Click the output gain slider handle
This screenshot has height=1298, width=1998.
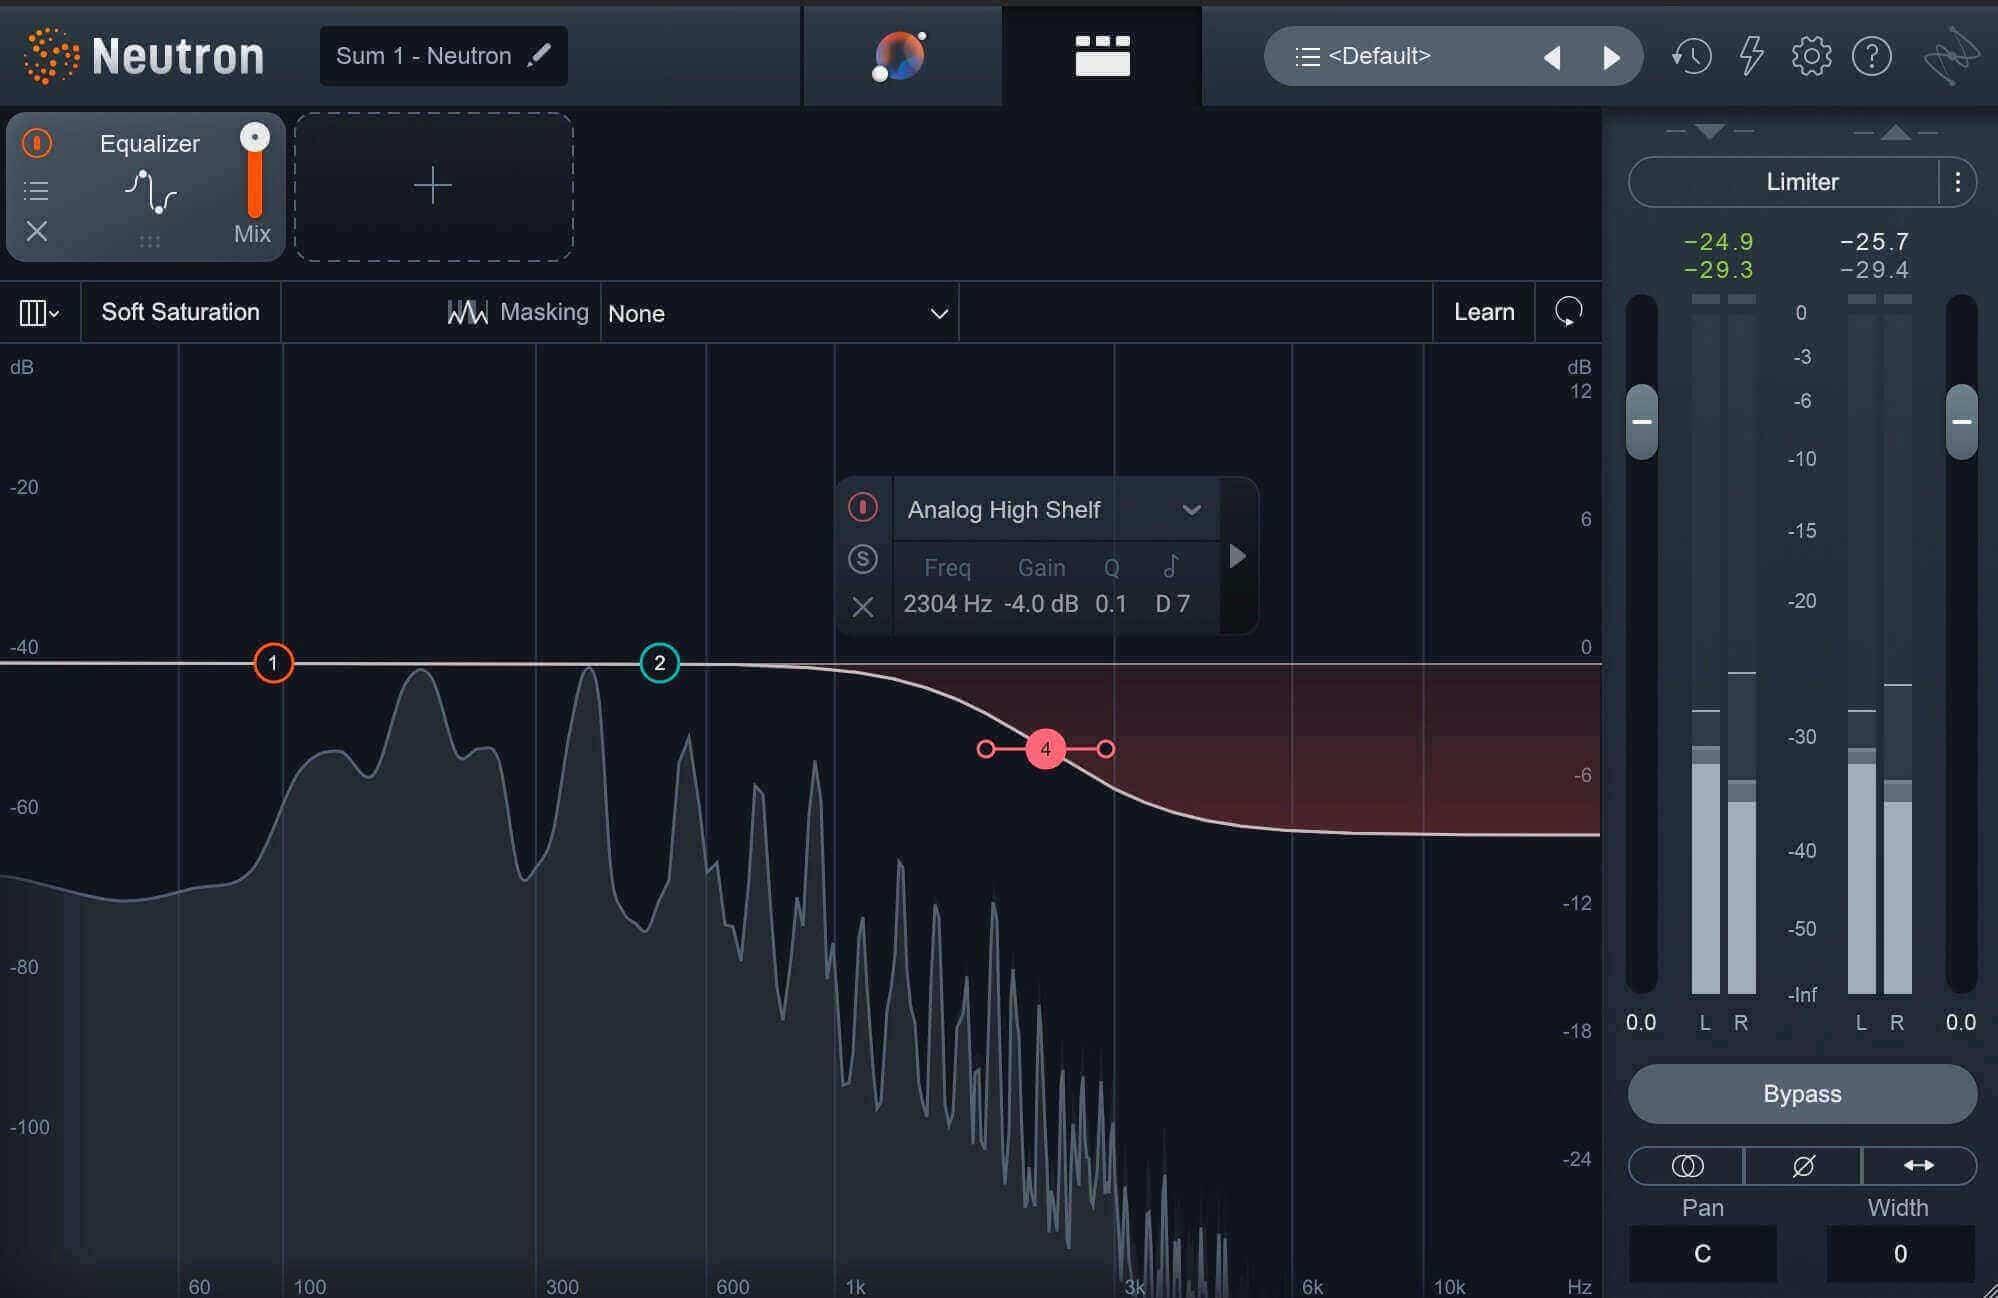click(1962, 422)
